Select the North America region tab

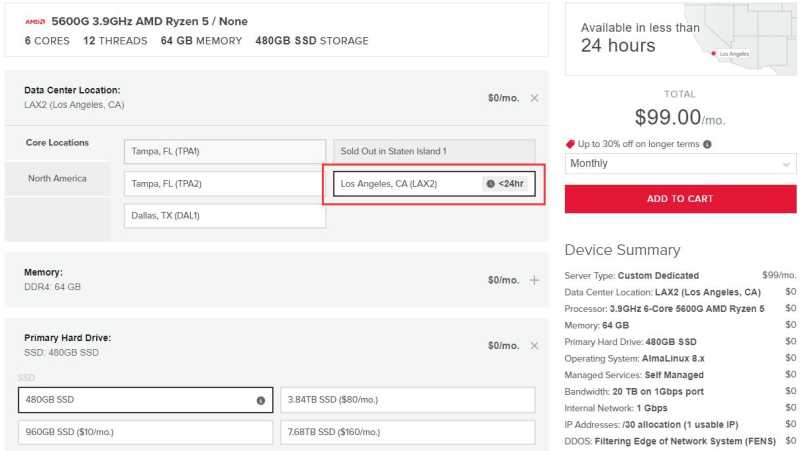[57, 179]
